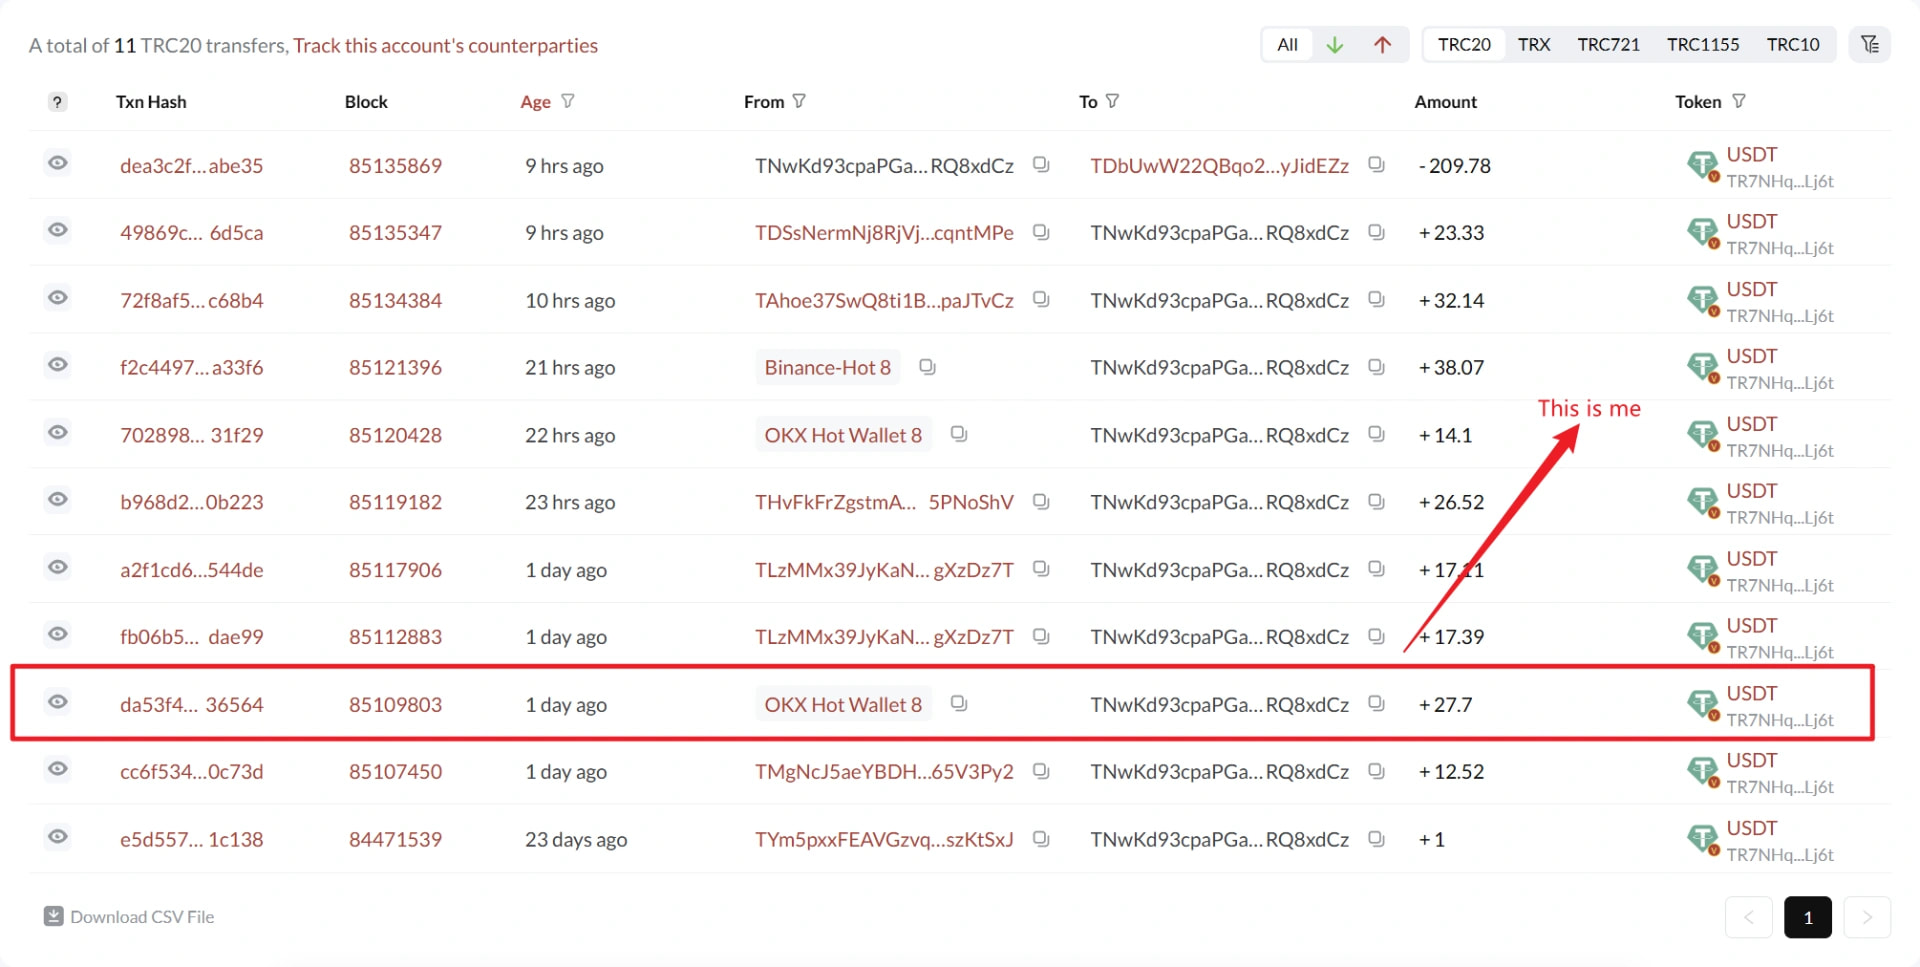Viewport: 1920px width, 967px height.
Task: Copy To address in cc6f534...0c73d row
Action: [x=1376, y=771]
